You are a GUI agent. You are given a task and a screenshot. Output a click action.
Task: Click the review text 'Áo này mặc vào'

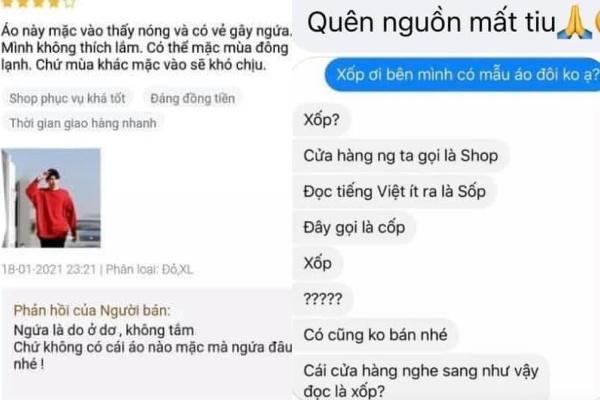(x=147, y=48)
